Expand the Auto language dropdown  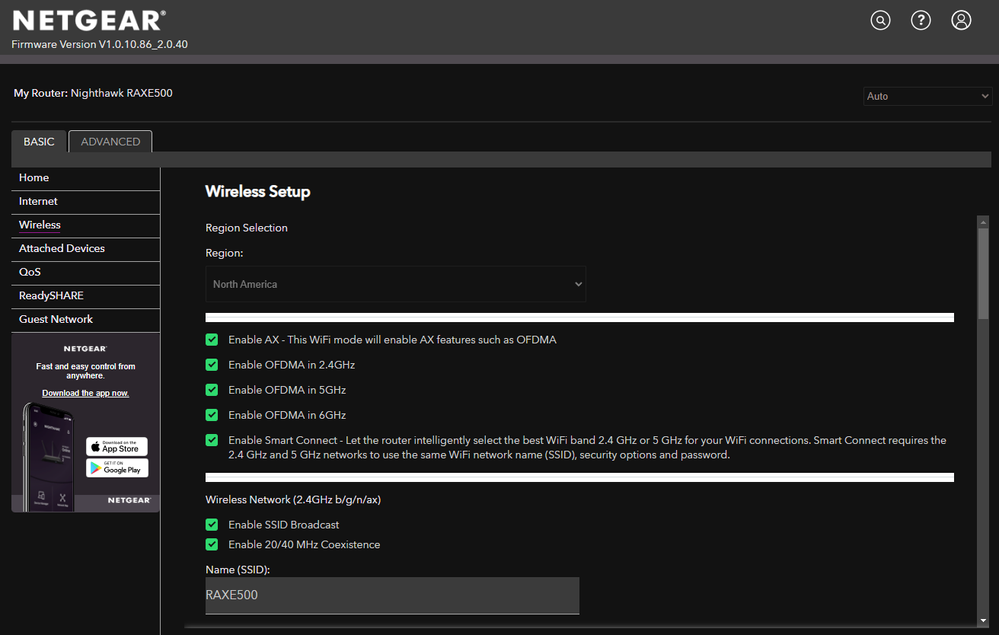[x=927, y=96]
